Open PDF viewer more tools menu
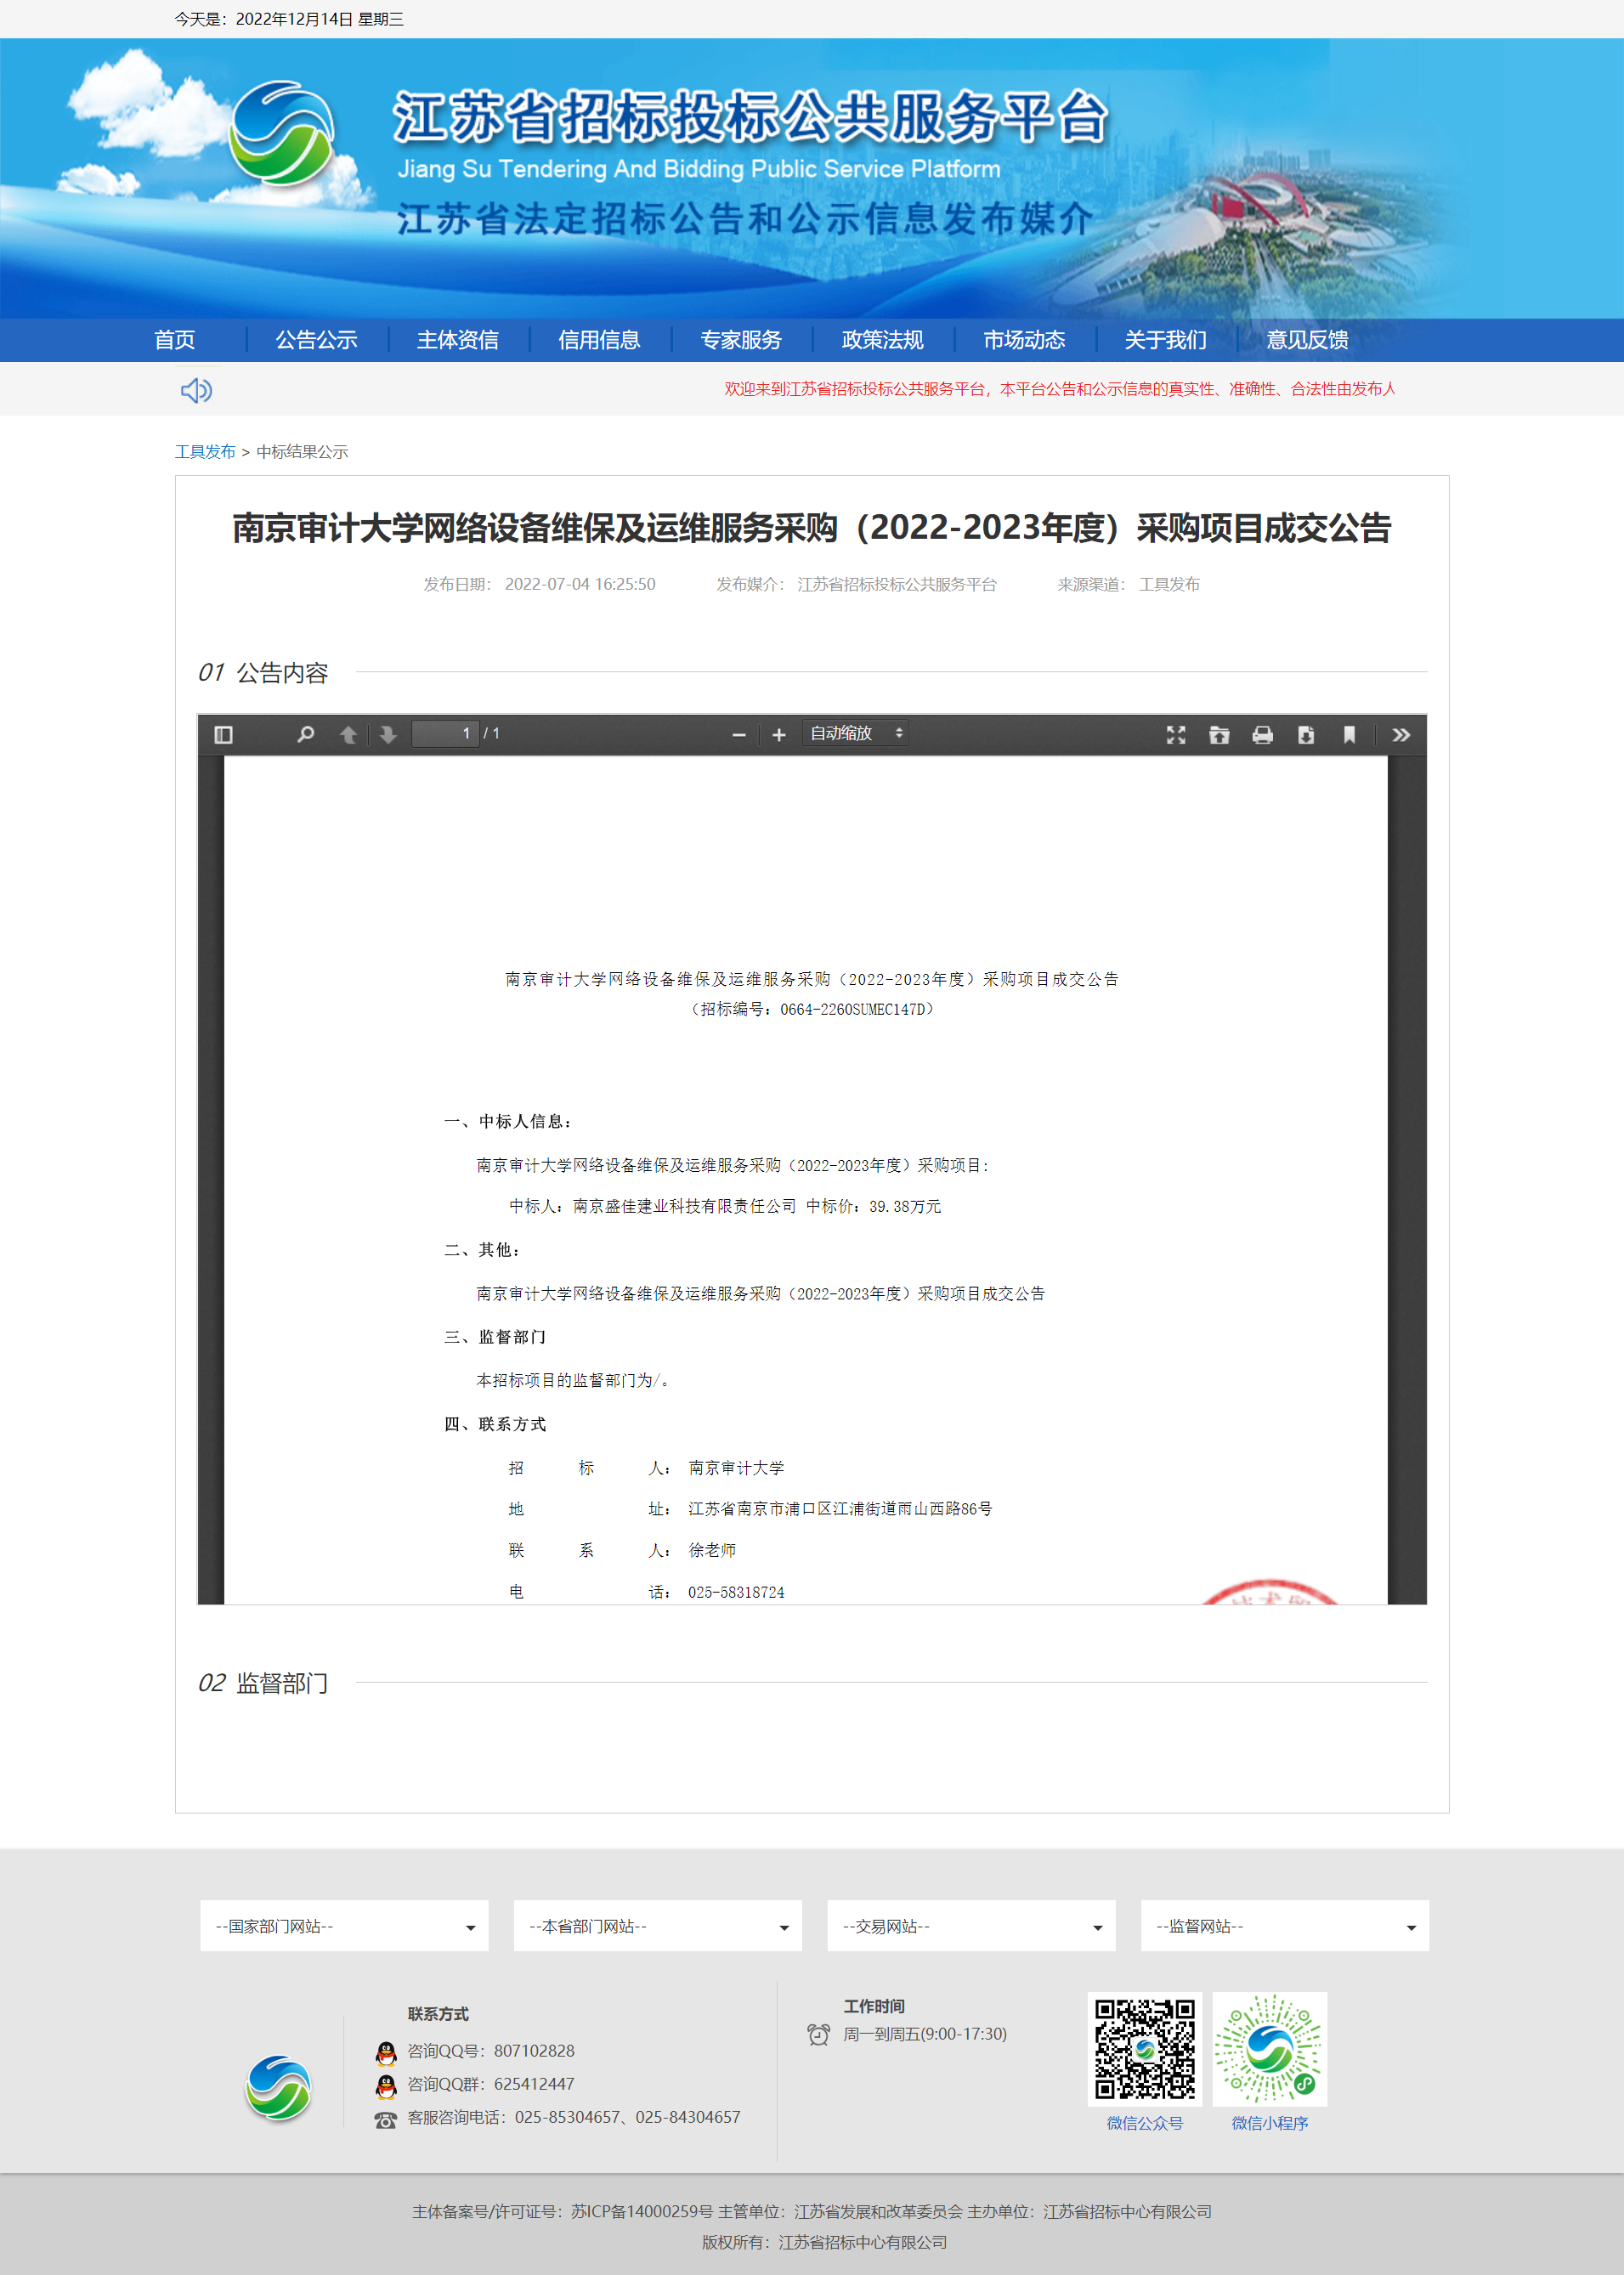Viewport: 1624px width, 2275px height. coord(1401,735)
